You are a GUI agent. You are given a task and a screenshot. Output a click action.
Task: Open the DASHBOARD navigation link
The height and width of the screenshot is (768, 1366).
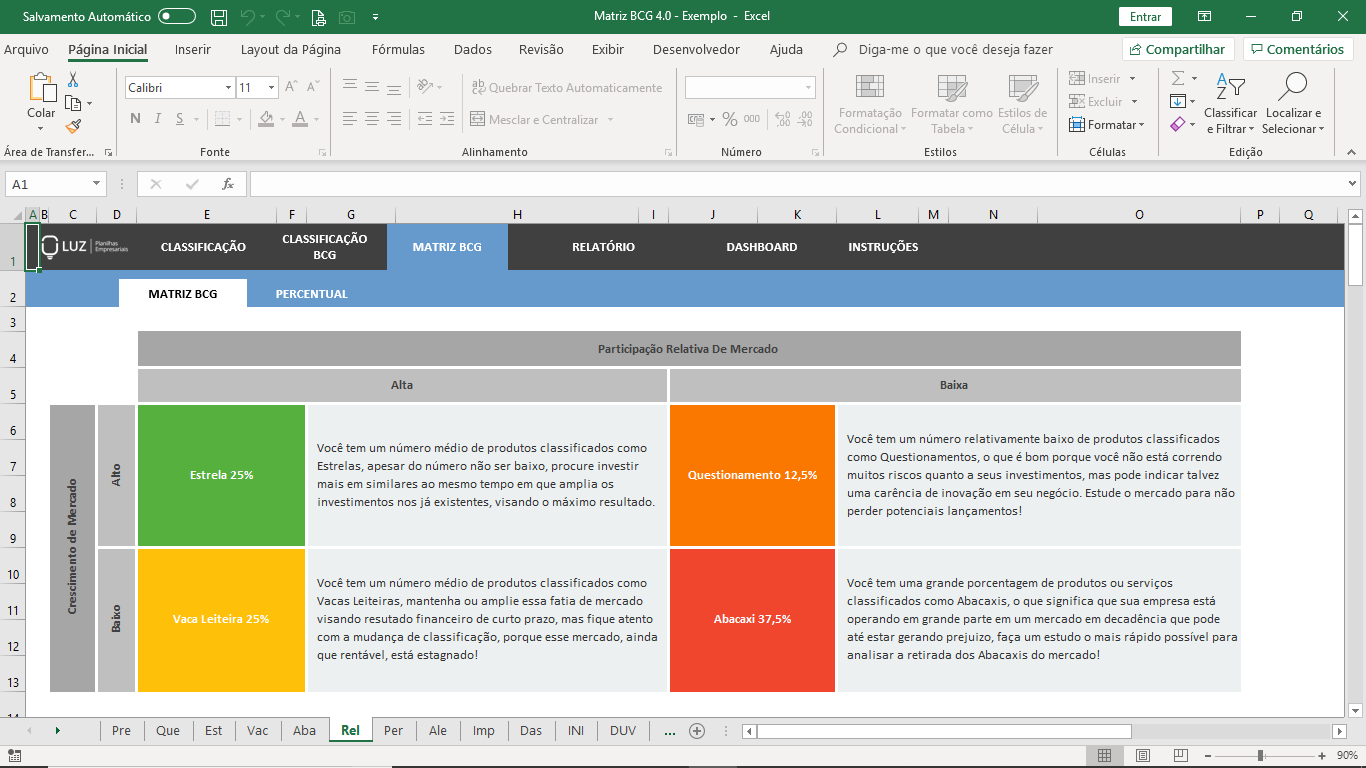pyautogui.click(x=762, y=247)
